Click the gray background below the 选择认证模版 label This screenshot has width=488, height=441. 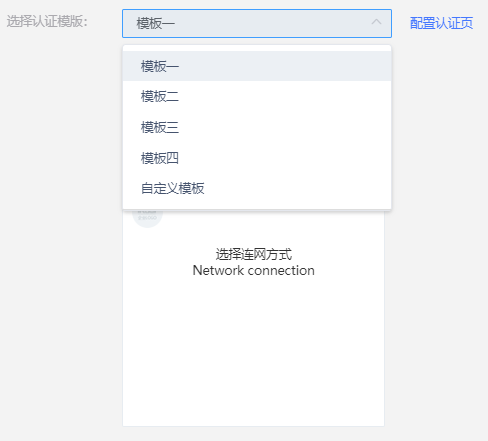click(60, 200)
